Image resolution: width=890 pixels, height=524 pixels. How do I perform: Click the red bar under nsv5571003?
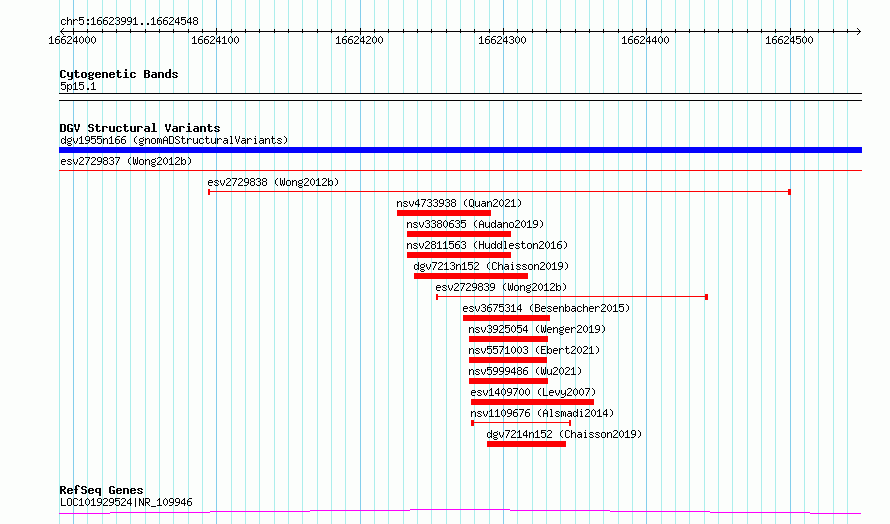[x=507, y=360]
